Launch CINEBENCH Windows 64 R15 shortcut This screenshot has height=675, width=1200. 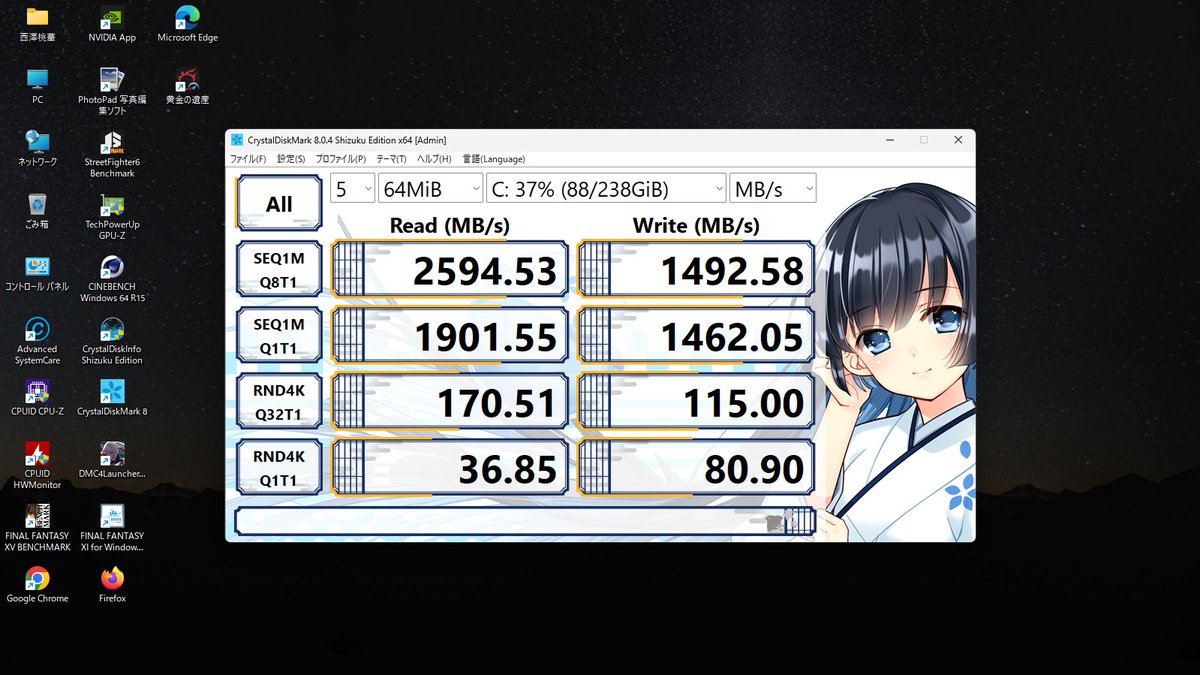pyautogui.click(x=112, y=278)
